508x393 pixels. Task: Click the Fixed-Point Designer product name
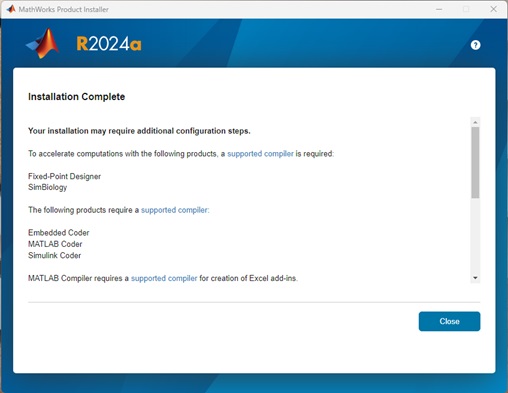(x=64, y=176)
